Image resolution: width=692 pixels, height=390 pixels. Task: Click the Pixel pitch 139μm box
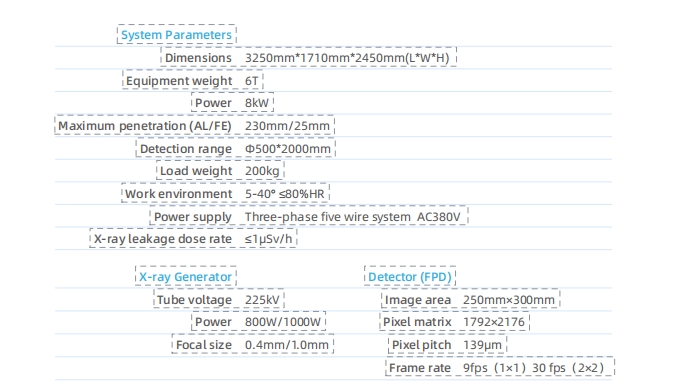pos(447,344)
